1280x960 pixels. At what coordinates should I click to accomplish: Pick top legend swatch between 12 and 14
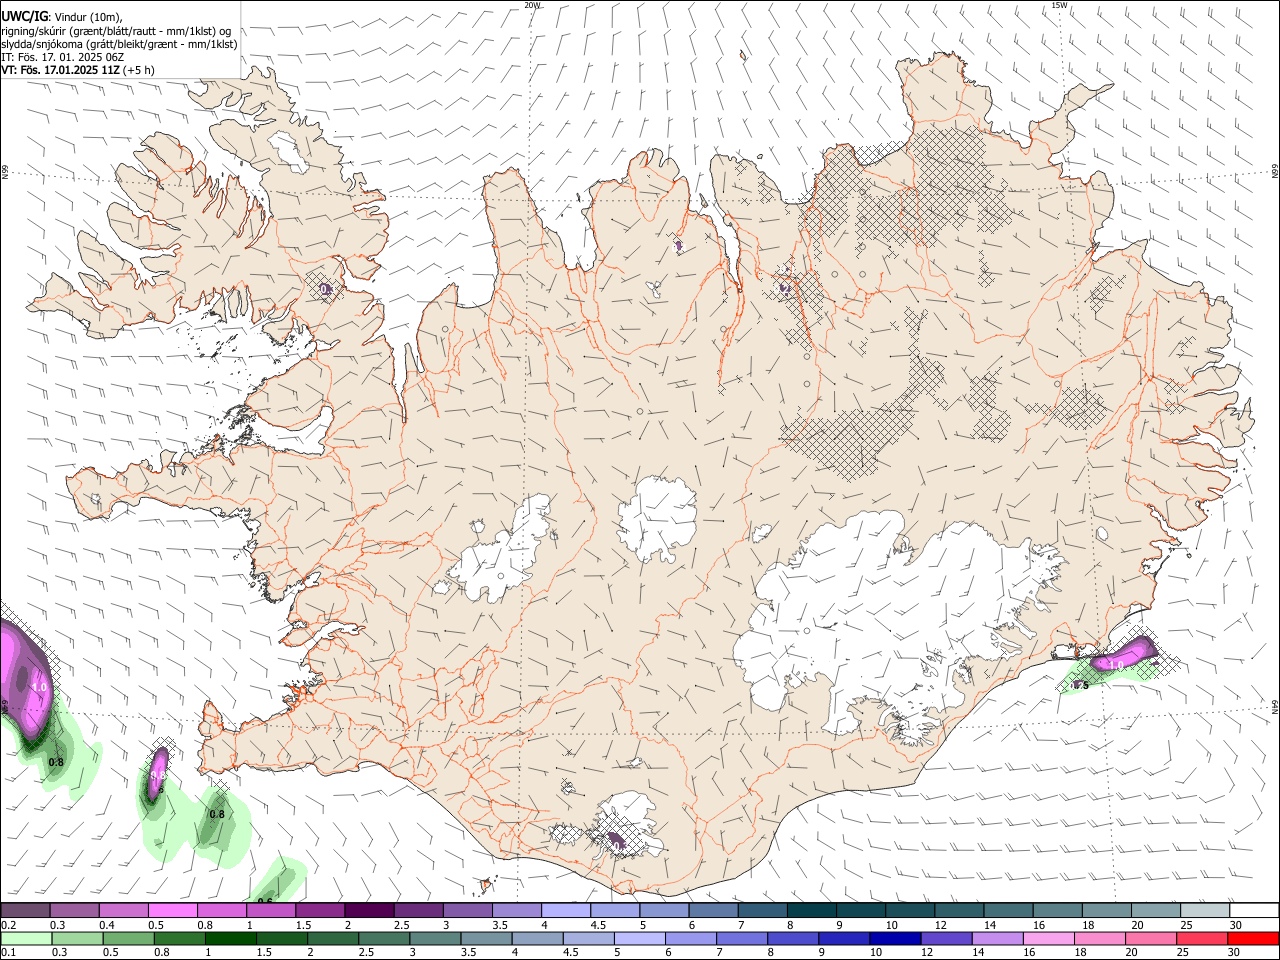[x=959, y=910]
